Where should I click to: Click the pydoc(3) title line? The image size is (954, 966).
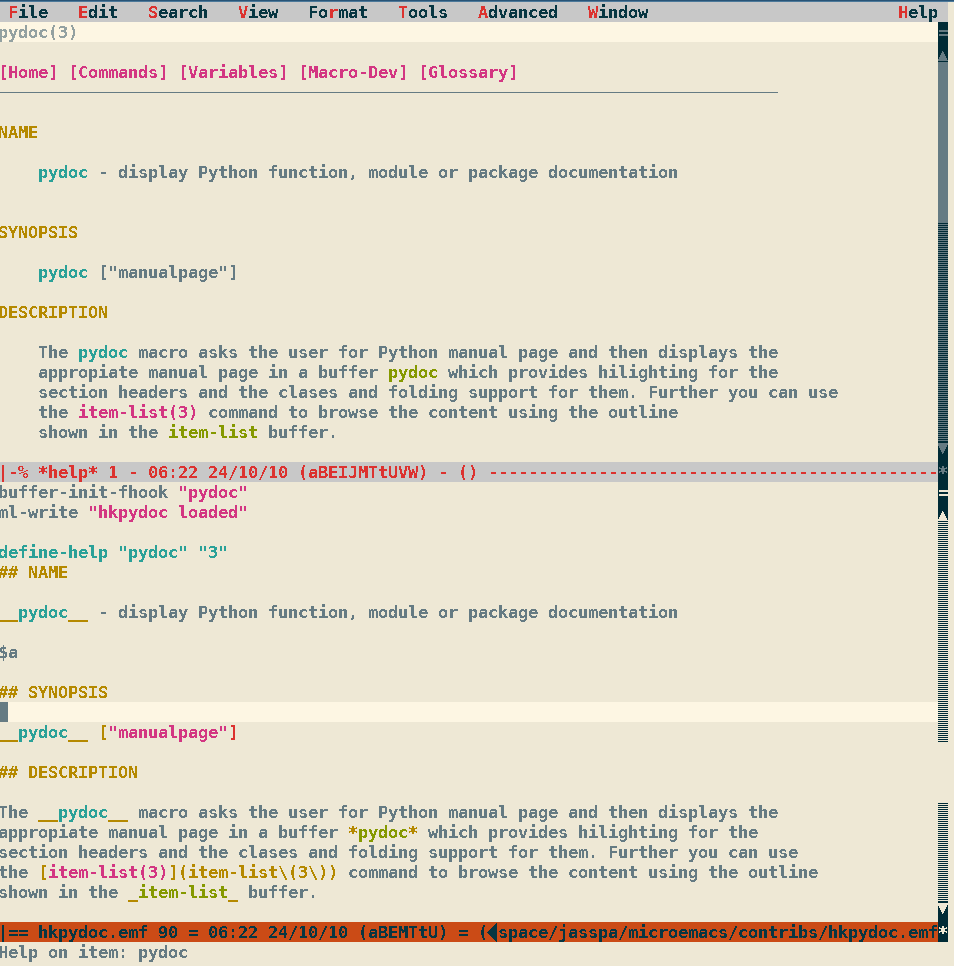pyautogui.click(x=38, y=33)
